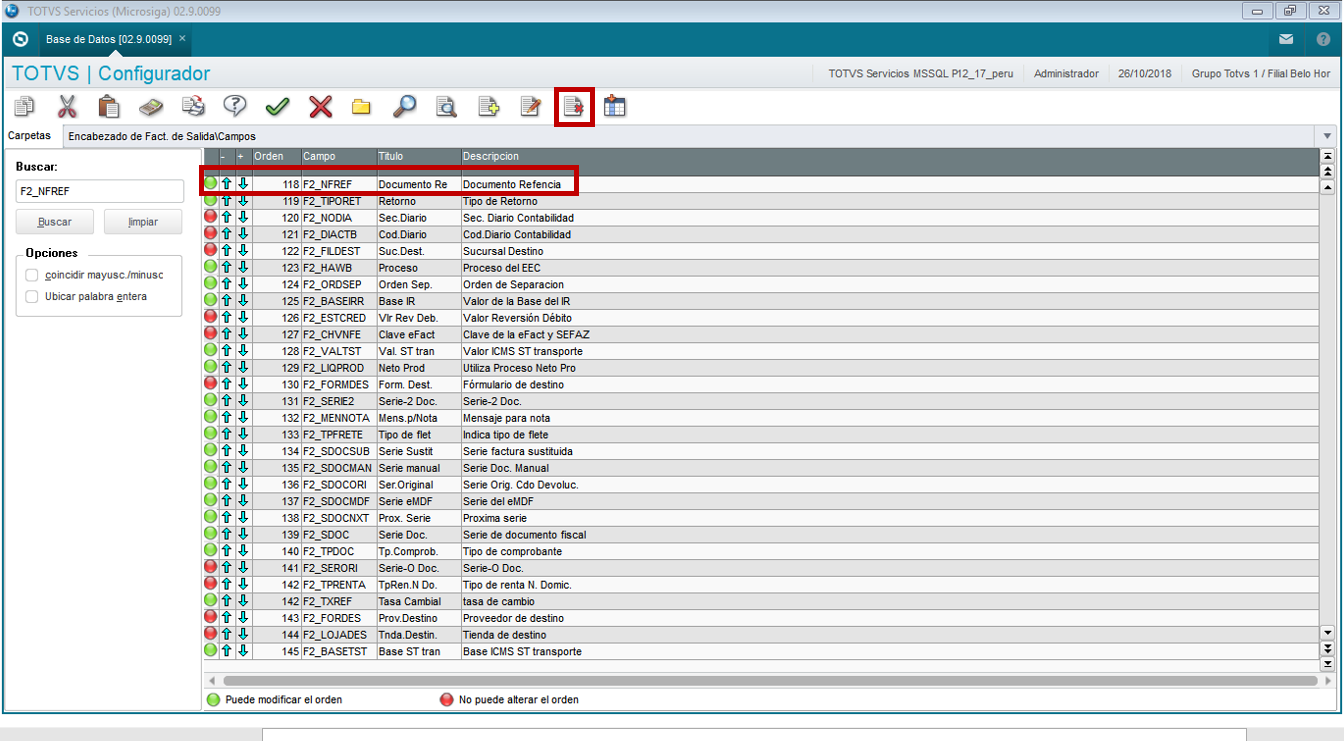Select the F2_CHVNFE field cell
The width and height of the screenshot is (1344, 741).
tap(338, 334)
